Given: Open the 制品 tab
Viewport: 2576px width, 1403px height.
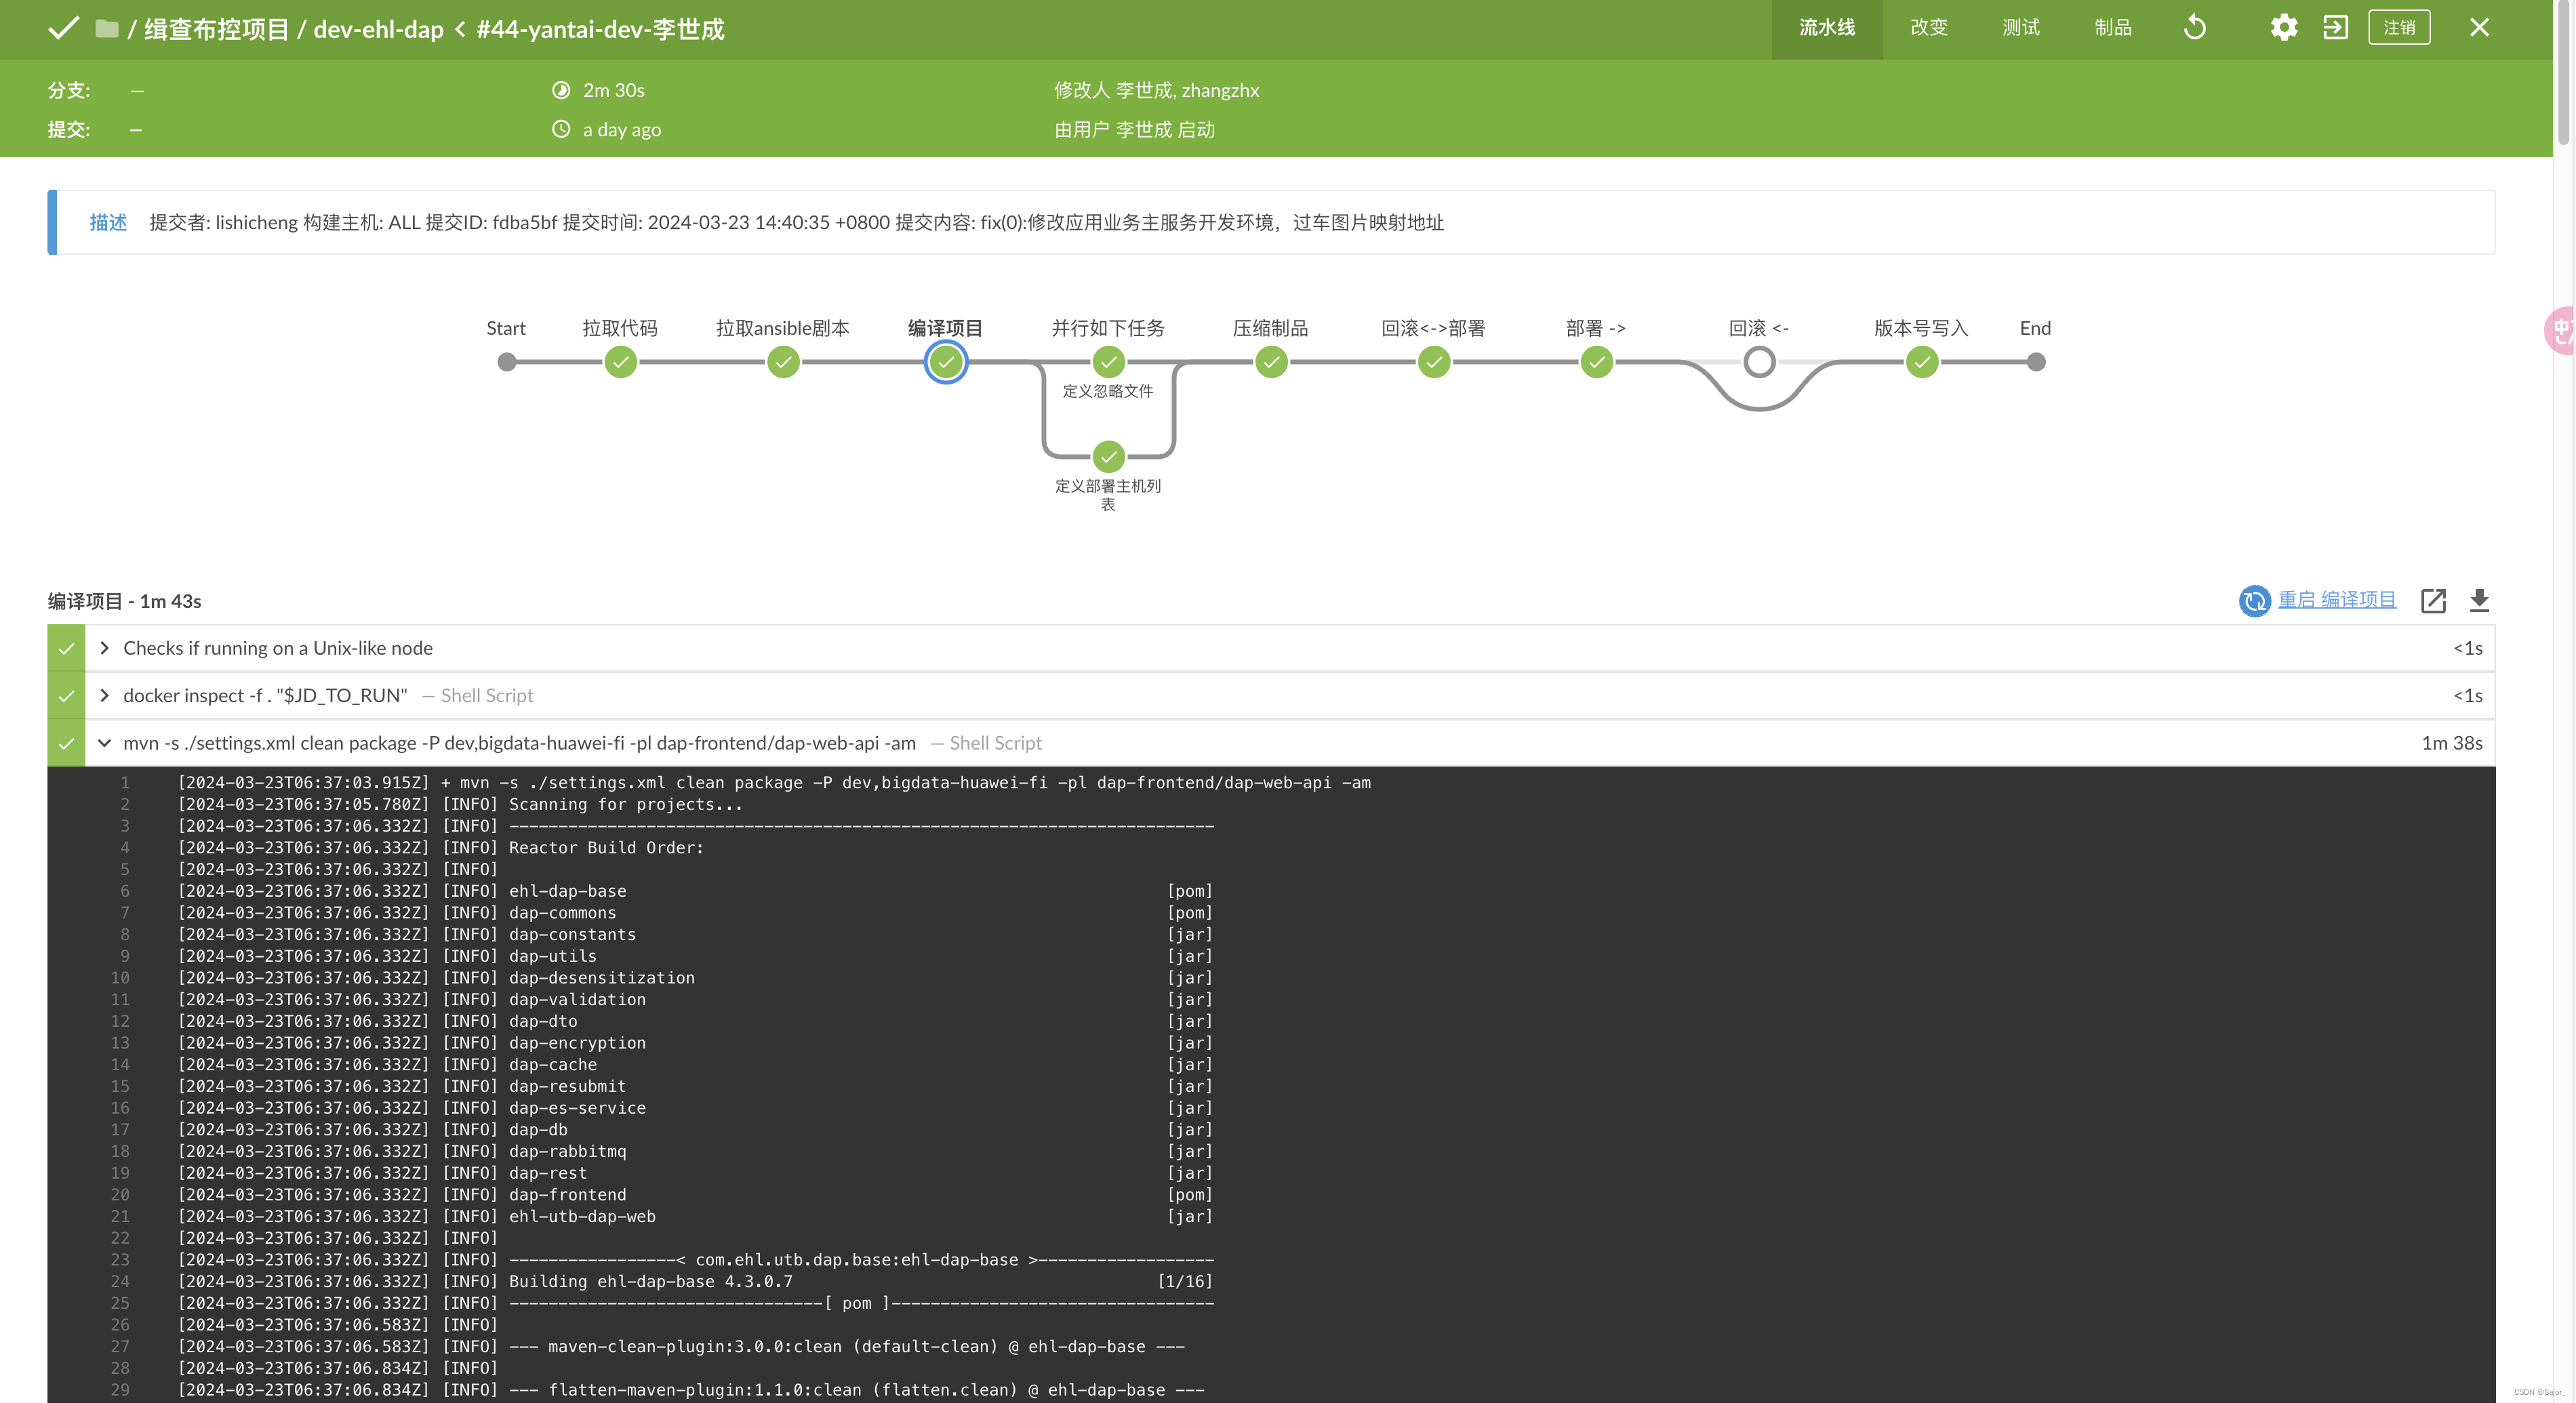Looking at the screenshot, I should click(2112, 28).
